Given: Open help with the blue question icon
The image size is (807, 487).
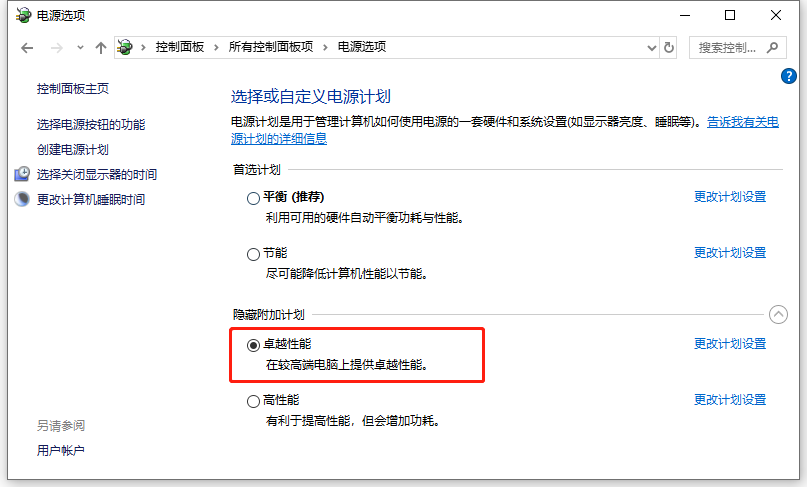Looking at the screenshot, I should pyautogui.click(x=788, y=76).
